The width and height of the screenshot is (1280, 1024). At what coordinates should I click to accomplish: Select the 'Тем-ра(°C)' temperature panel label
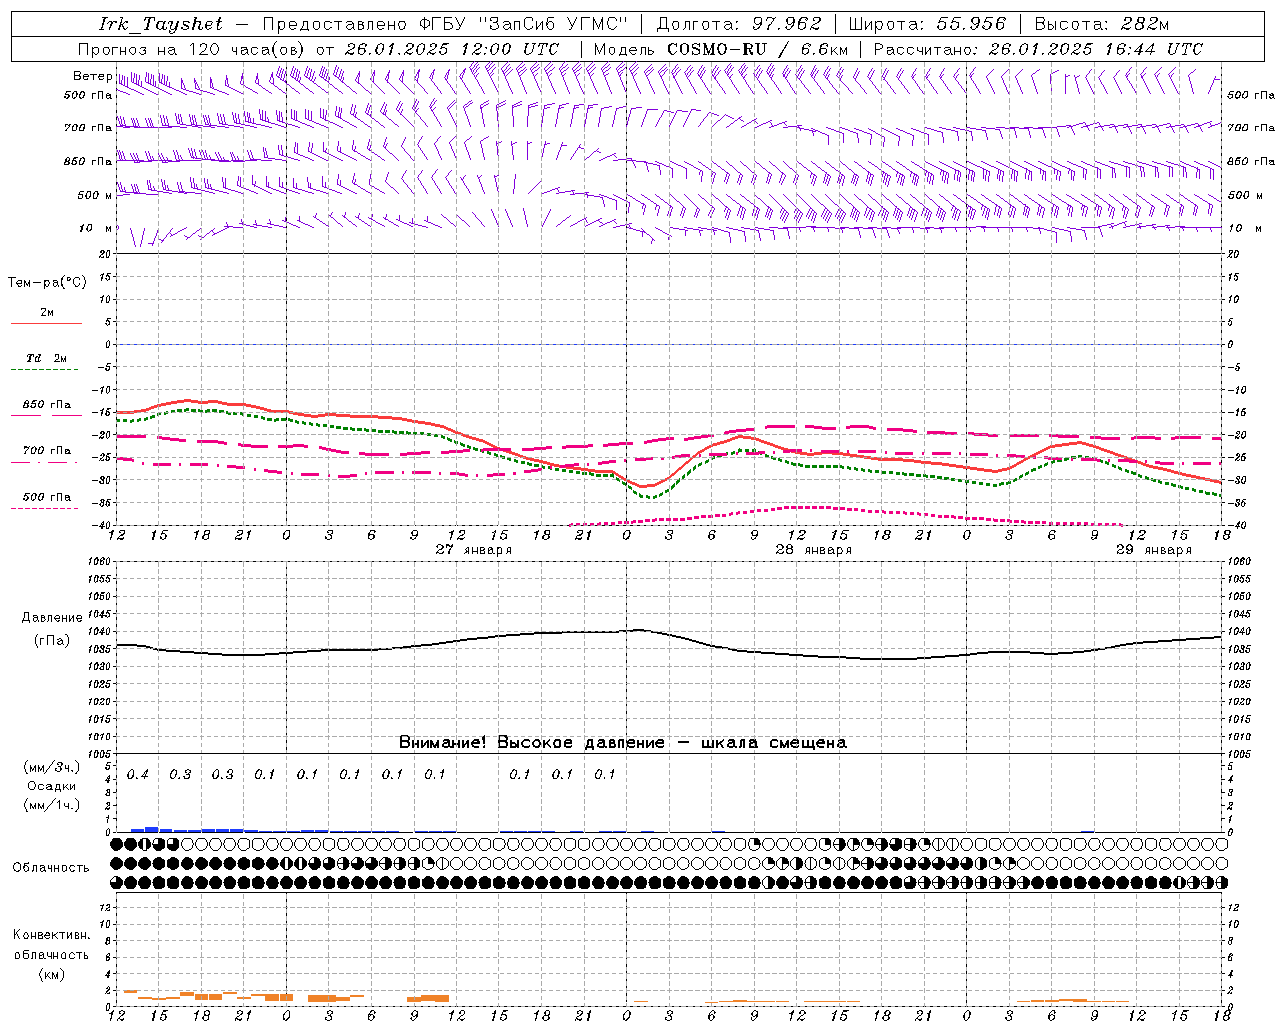point(47,283)
